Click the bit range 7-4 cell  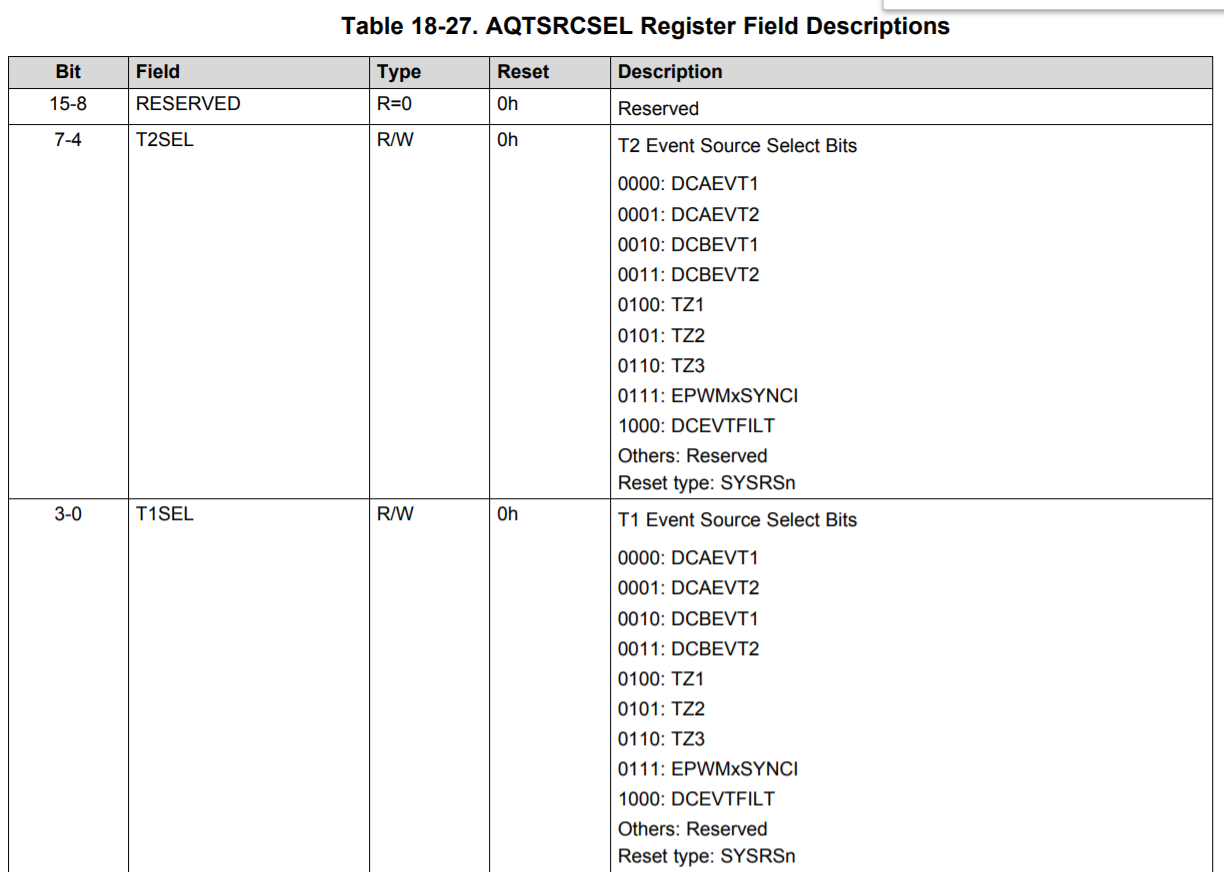tap(68, 140)
